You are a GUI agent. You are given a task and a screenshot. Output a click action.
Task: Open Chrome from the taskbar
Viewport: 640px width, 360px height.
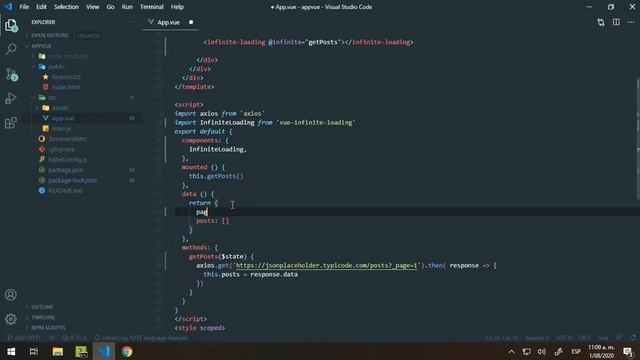[127, 351]
